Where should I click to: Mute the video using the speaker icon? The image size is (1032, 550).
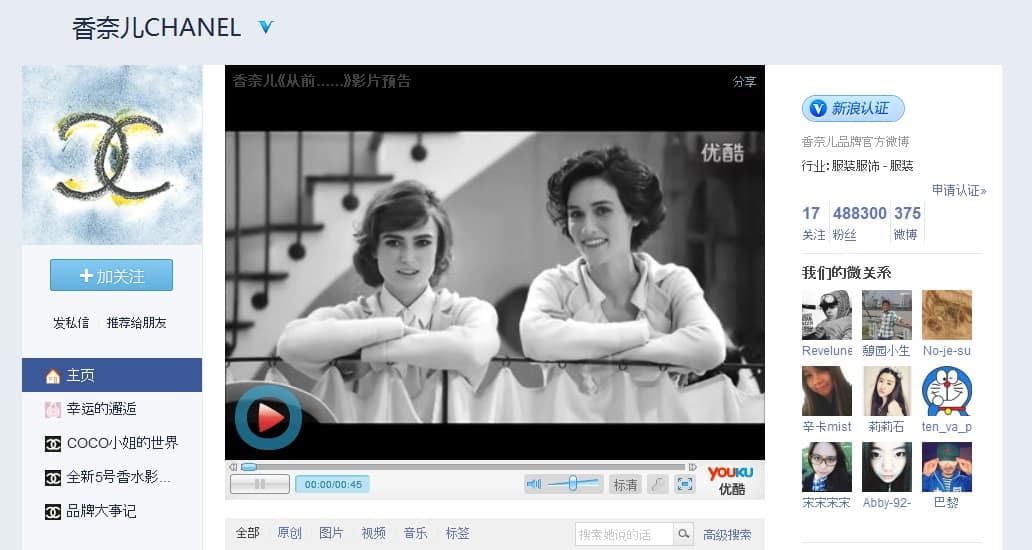pyautogui.click(x=534, y=484)
